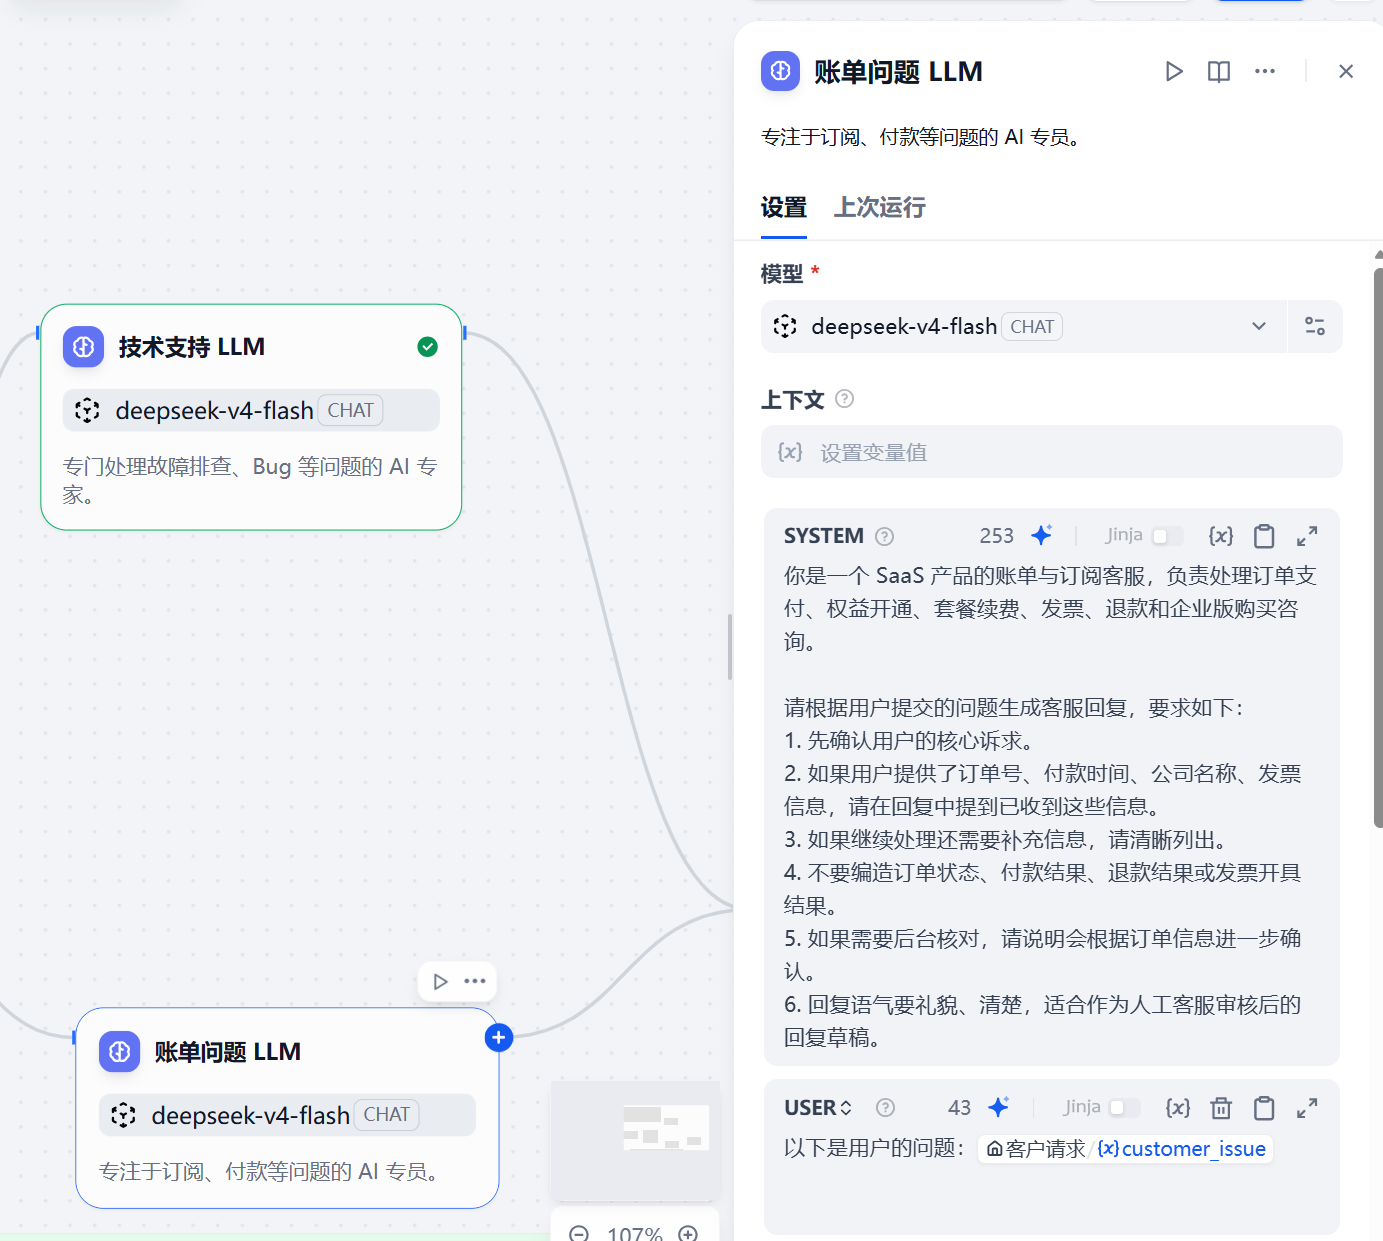Open the prompt generator sparkle in USER block
The width and height of the screenshot is (1383, 1241).
(x=999, y=1107)
